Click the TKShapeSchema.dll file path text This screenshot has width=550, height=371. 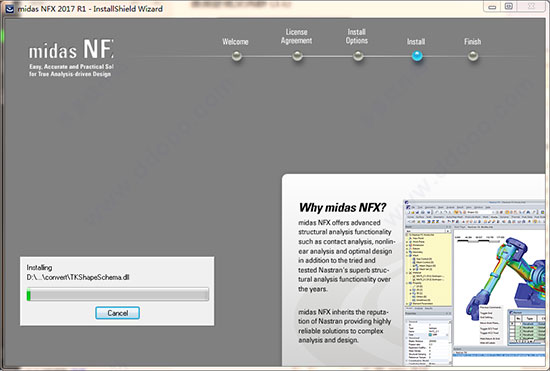[x=78, y=277]
